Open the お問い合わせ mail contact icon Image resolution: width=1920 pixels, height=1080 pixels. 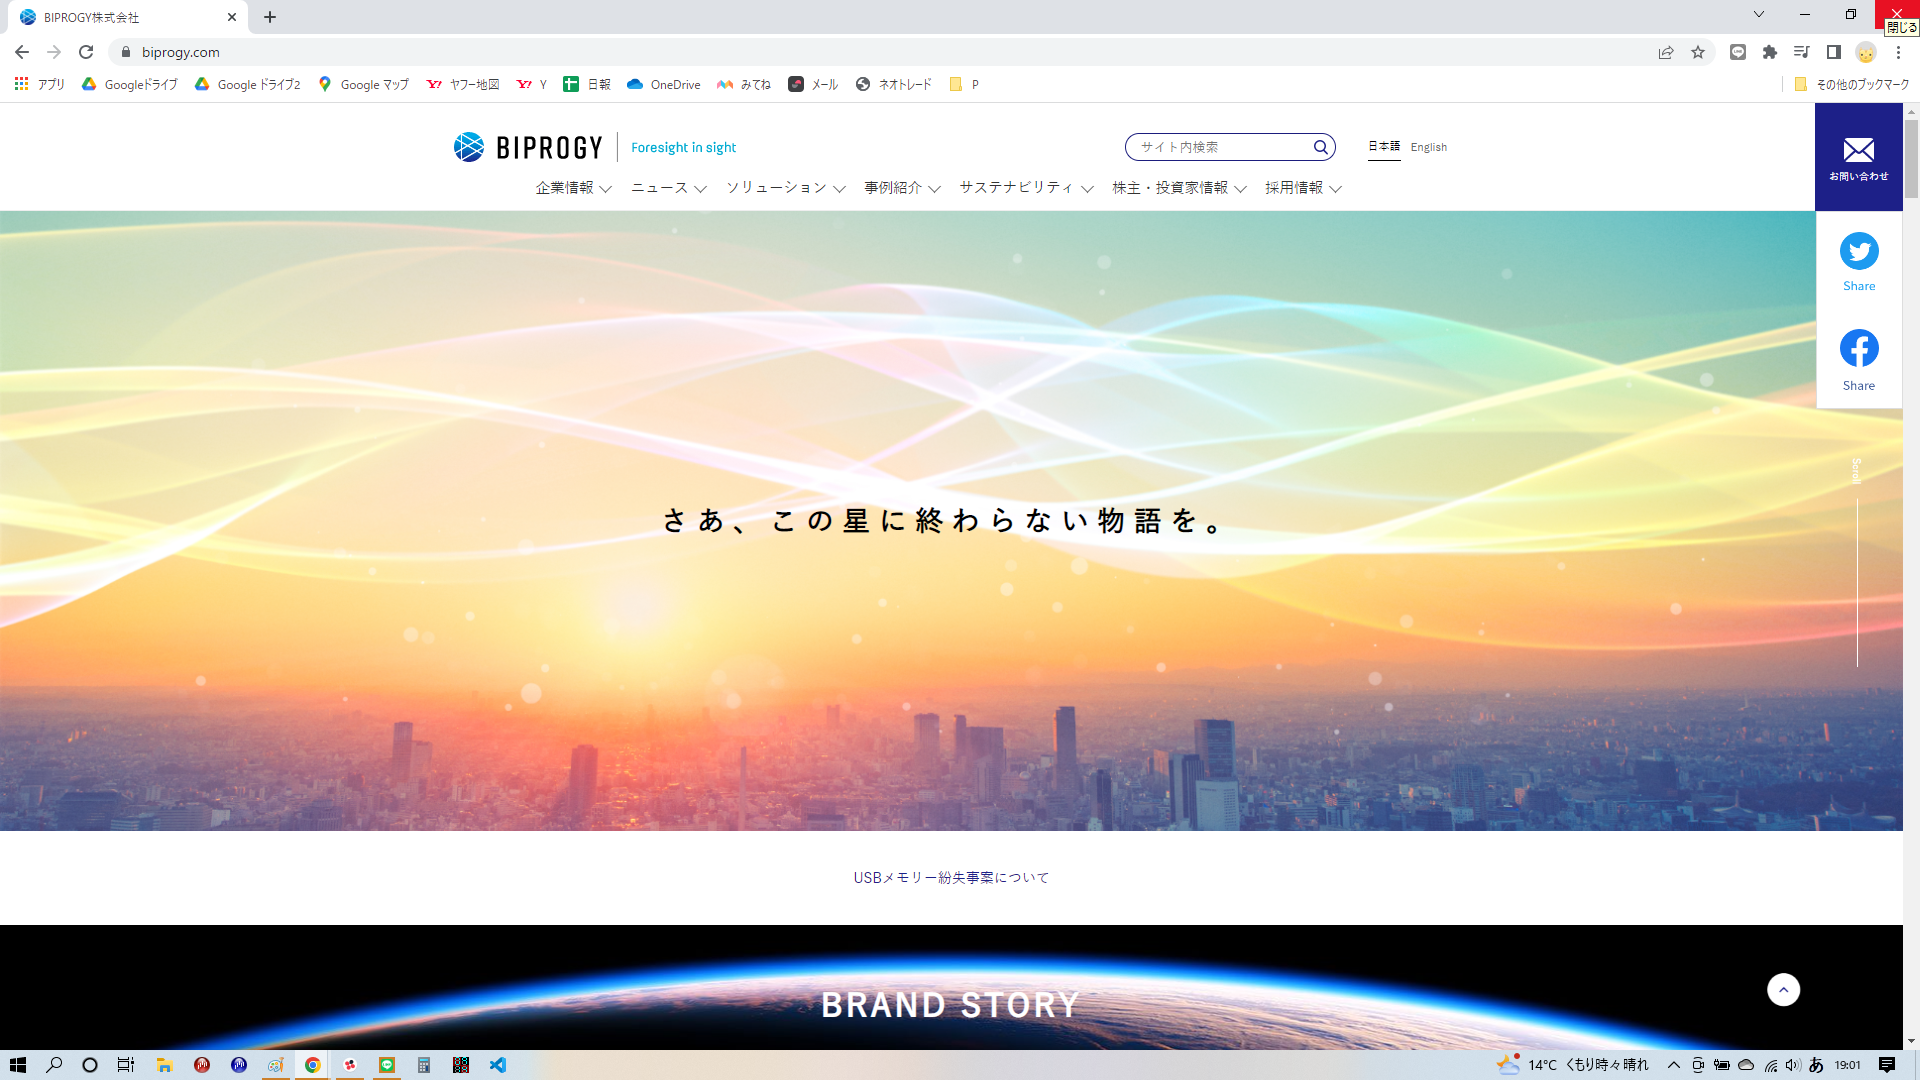tap(1859, 157)
